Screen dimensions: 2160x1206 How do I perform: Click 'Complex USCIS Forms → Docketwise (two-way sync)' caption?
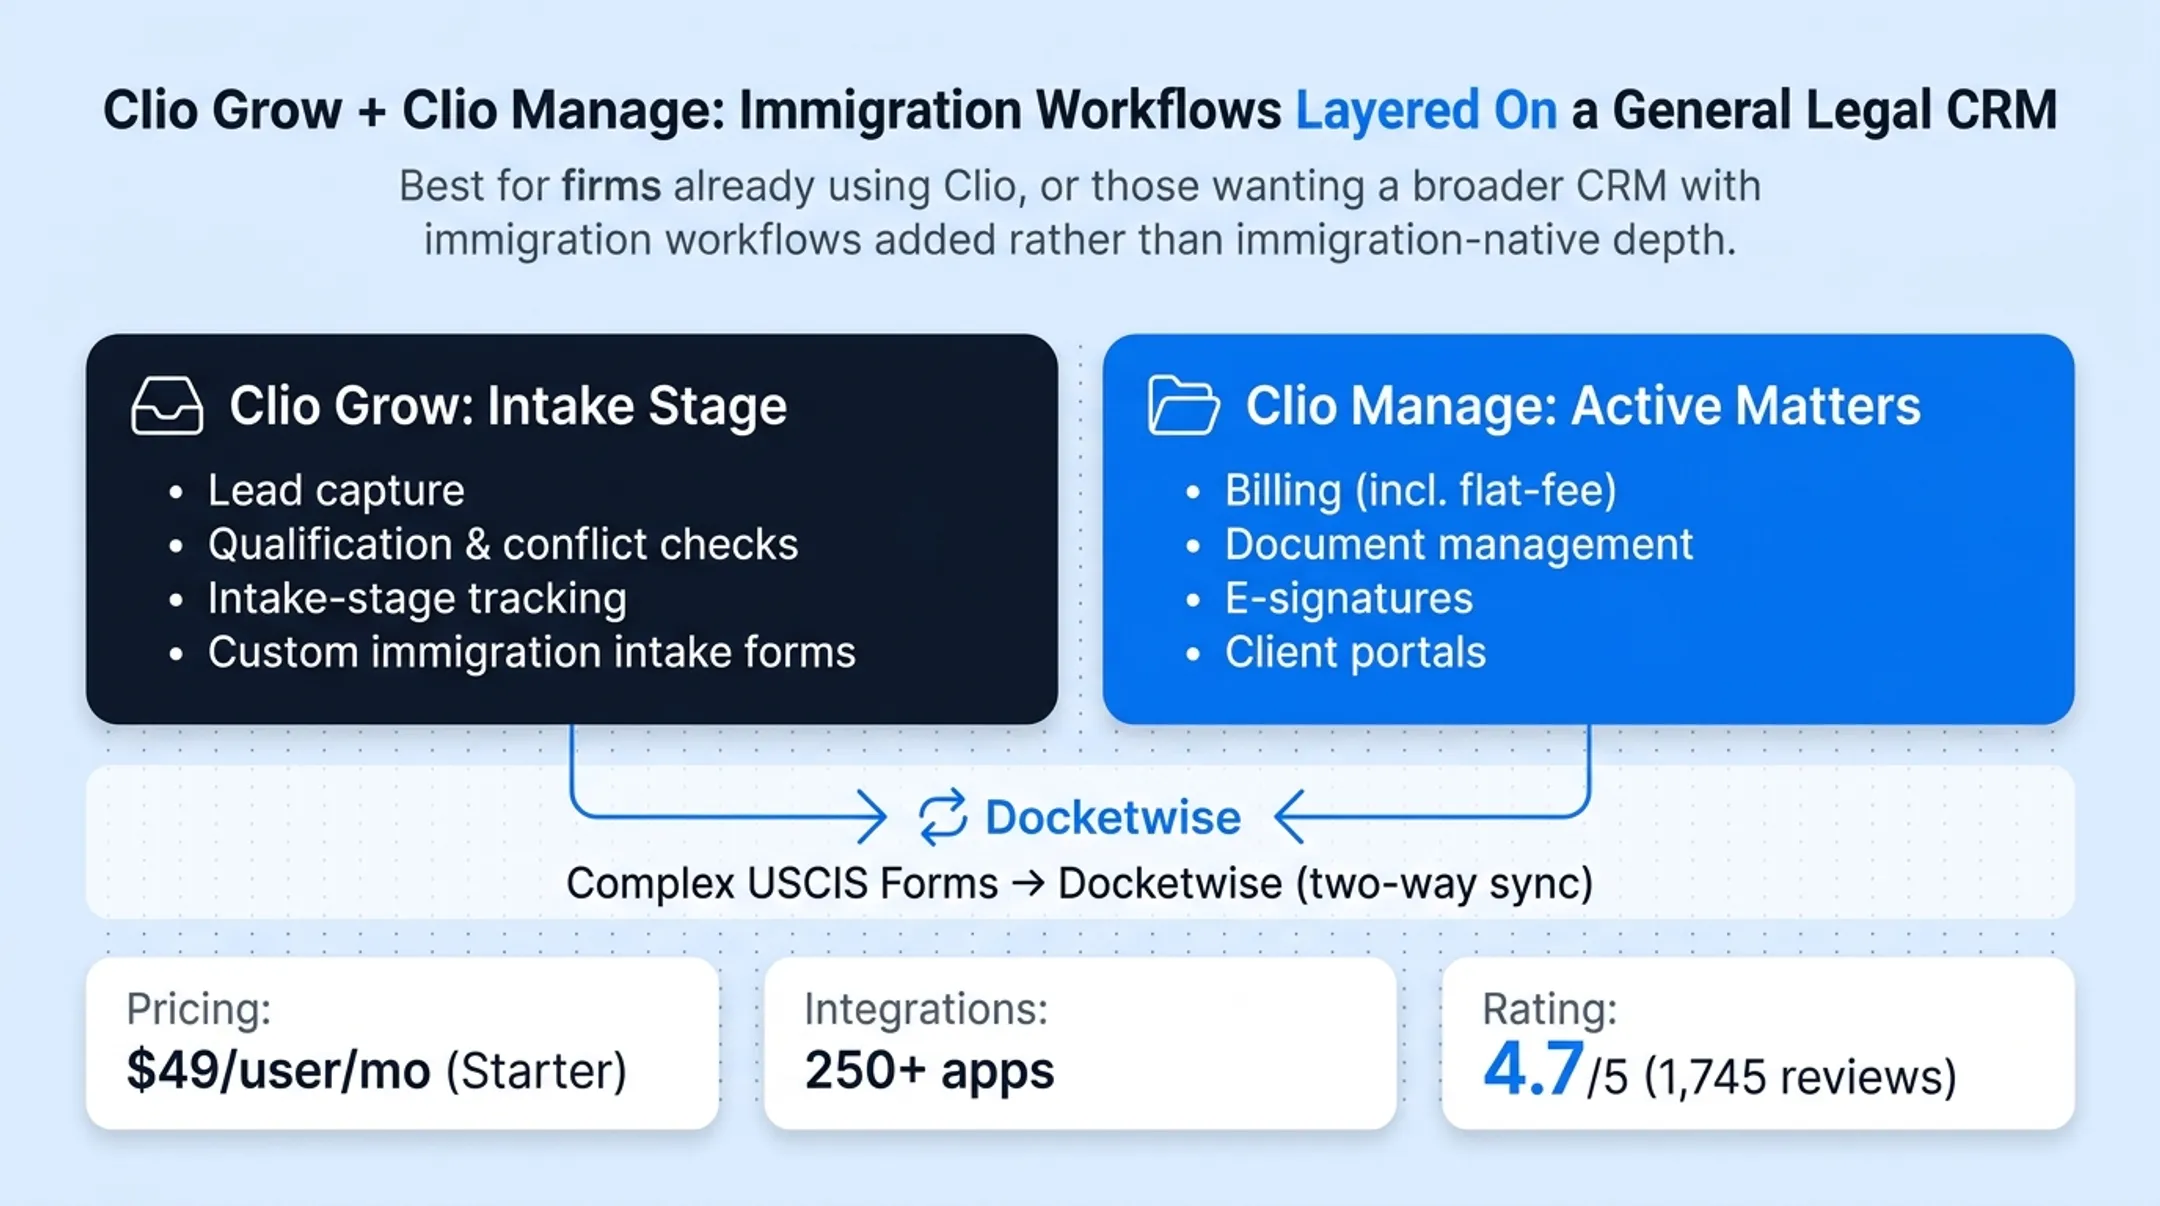tap(1080, 883)
